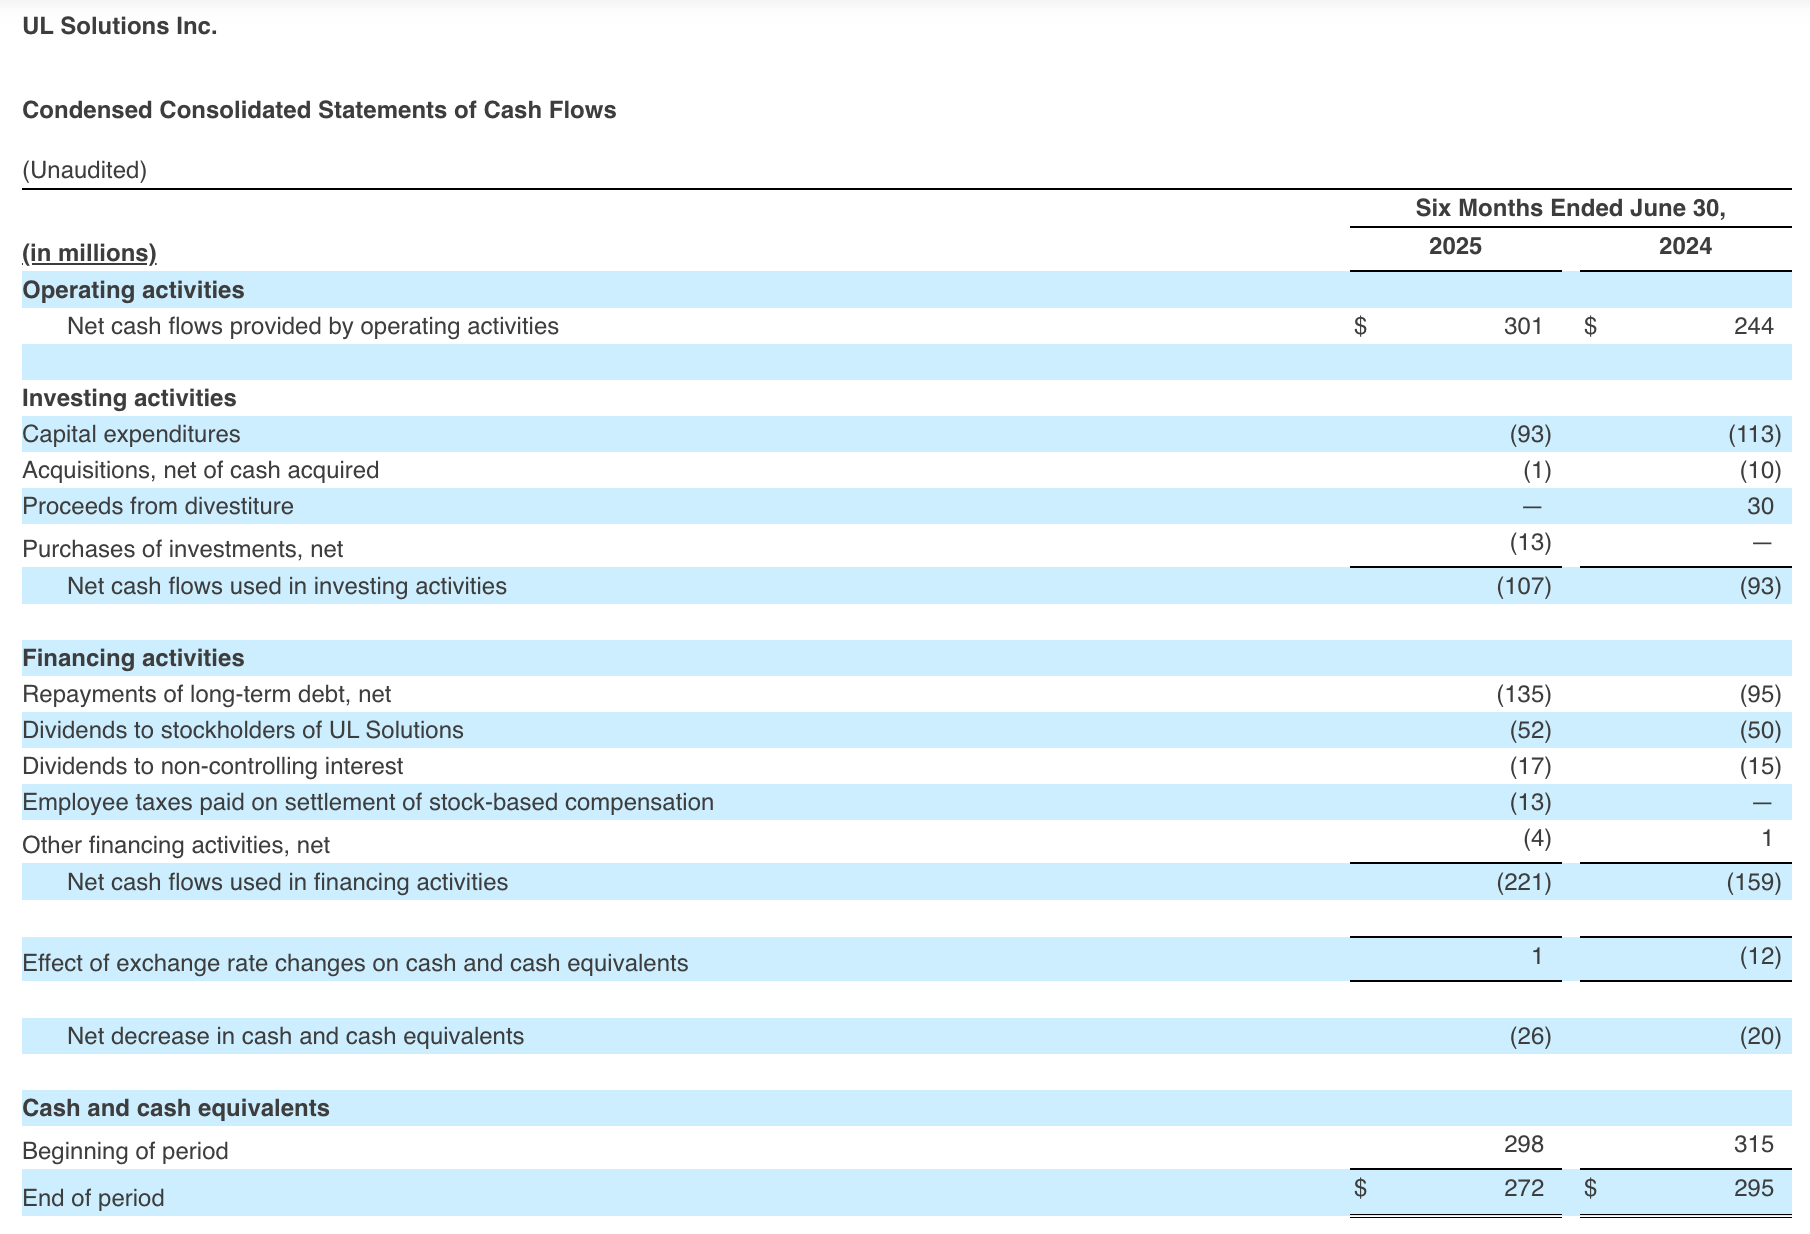1810x1234 pixels.
Task: Click the financing total (159)
Action: point(1754,882)
